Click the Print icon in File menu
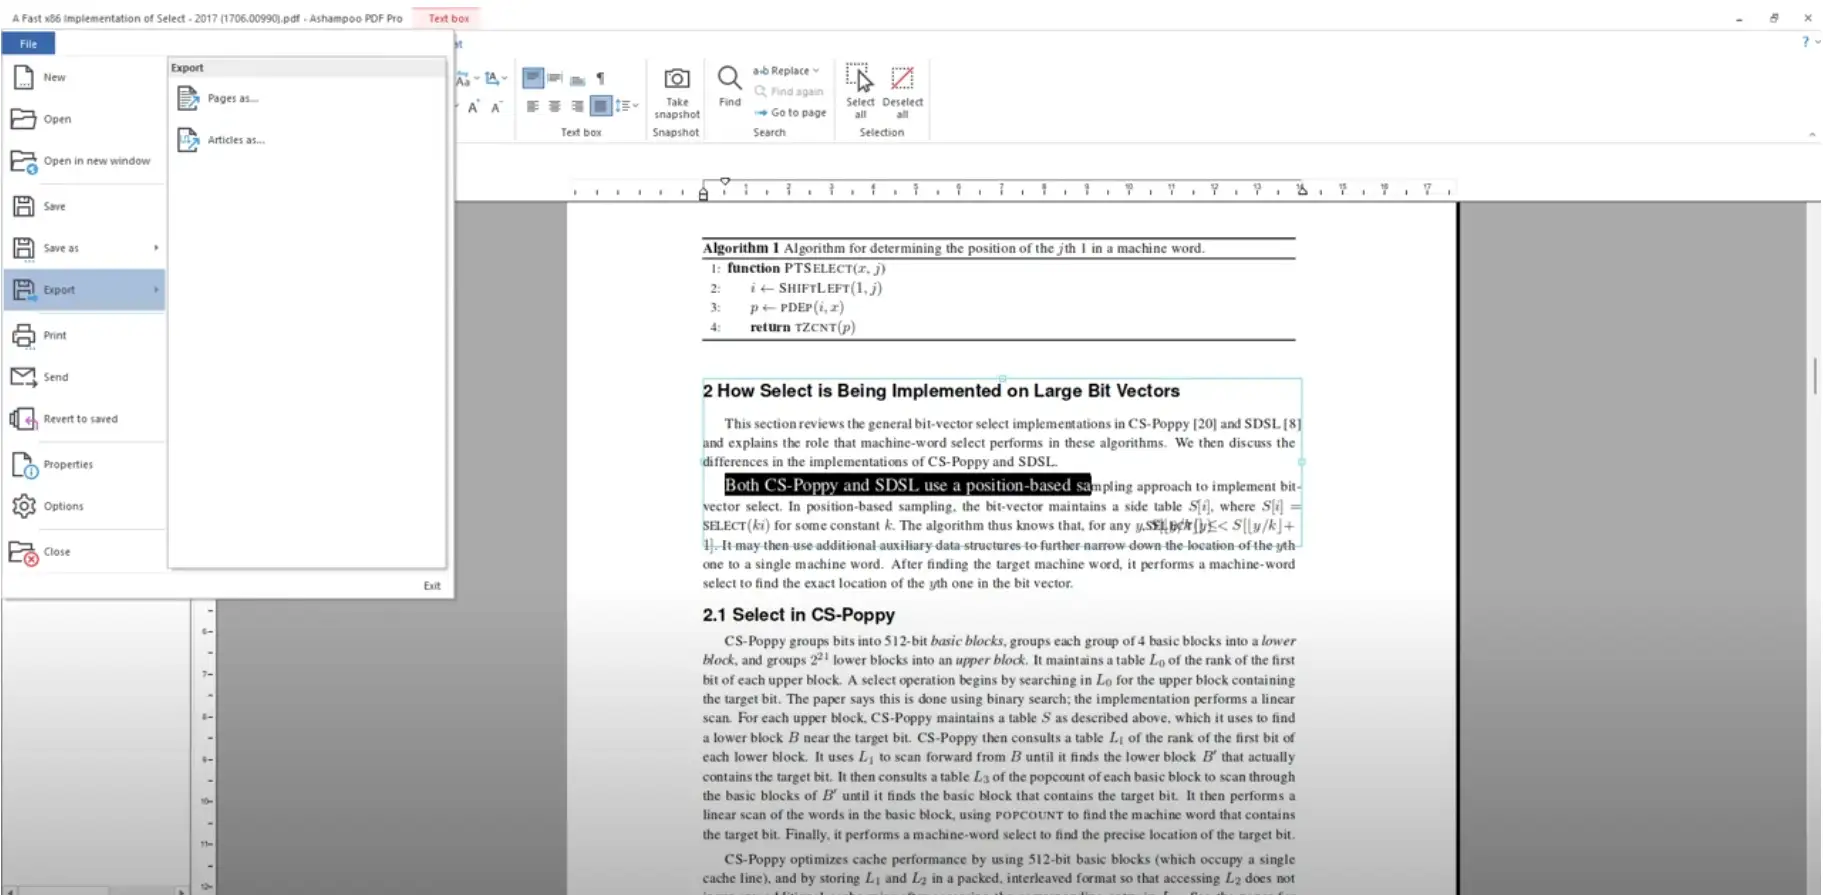1823x895 pixels. [x=23, y=336]
